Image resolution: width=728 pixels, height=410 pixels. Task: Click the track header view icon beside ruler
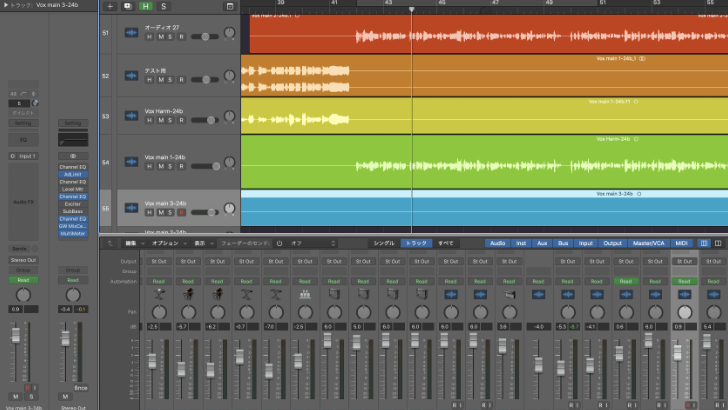[230, 7]
